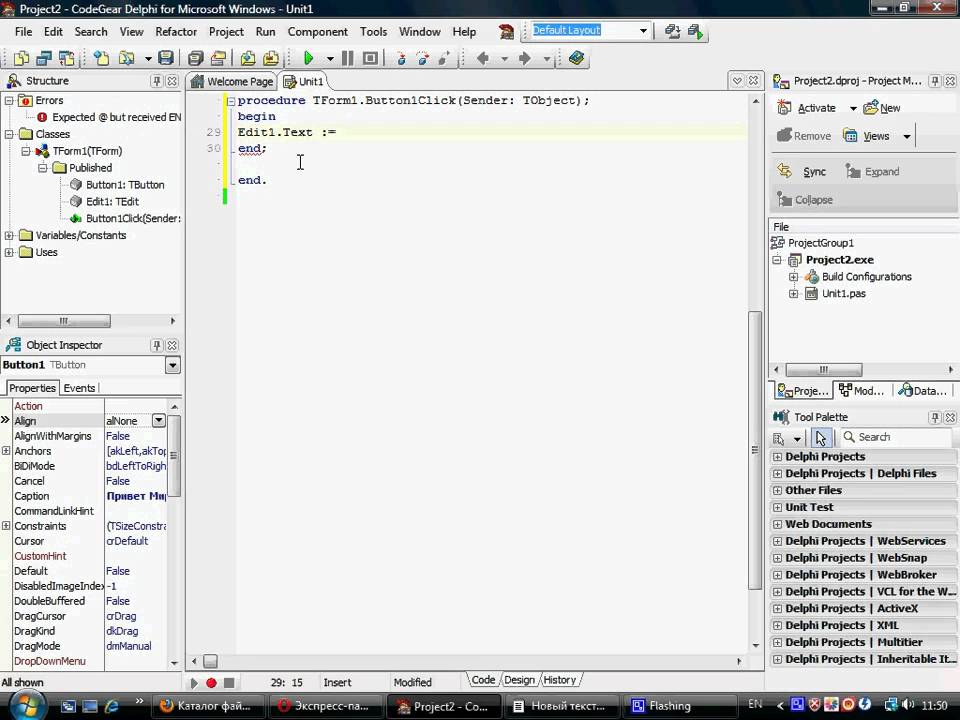Screen dimensions: 960x720
Task: Expand the Uses node in Structure
Action: point(9,252)
